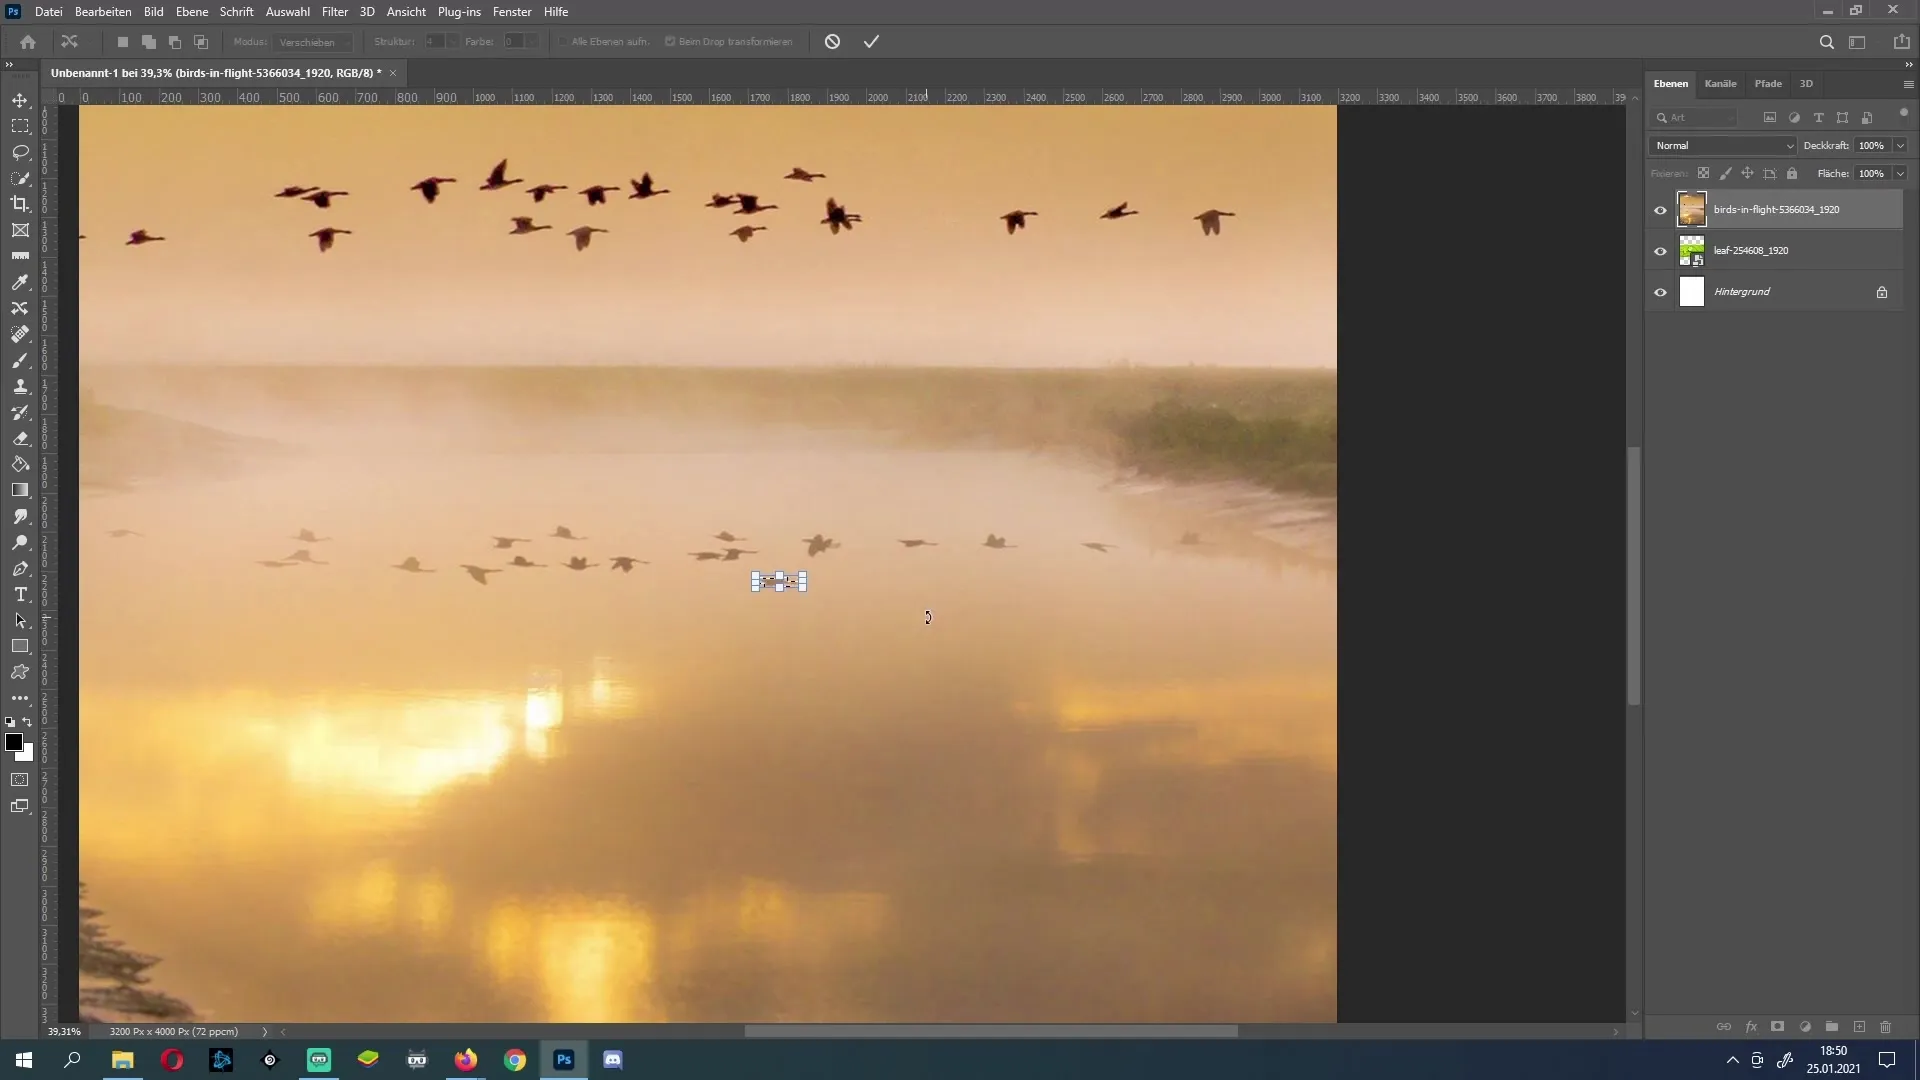The height and width of the screenshot is (1080, 1920).
Task: Cancel the transform with the circle-slash icon
Action: pyautogui.click(x=832, y=42)
